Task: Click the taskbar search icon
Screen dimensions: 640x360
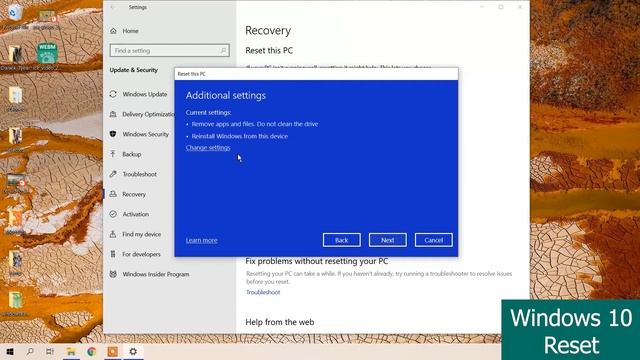Action: pyautogui.click(x=30, y=351)
